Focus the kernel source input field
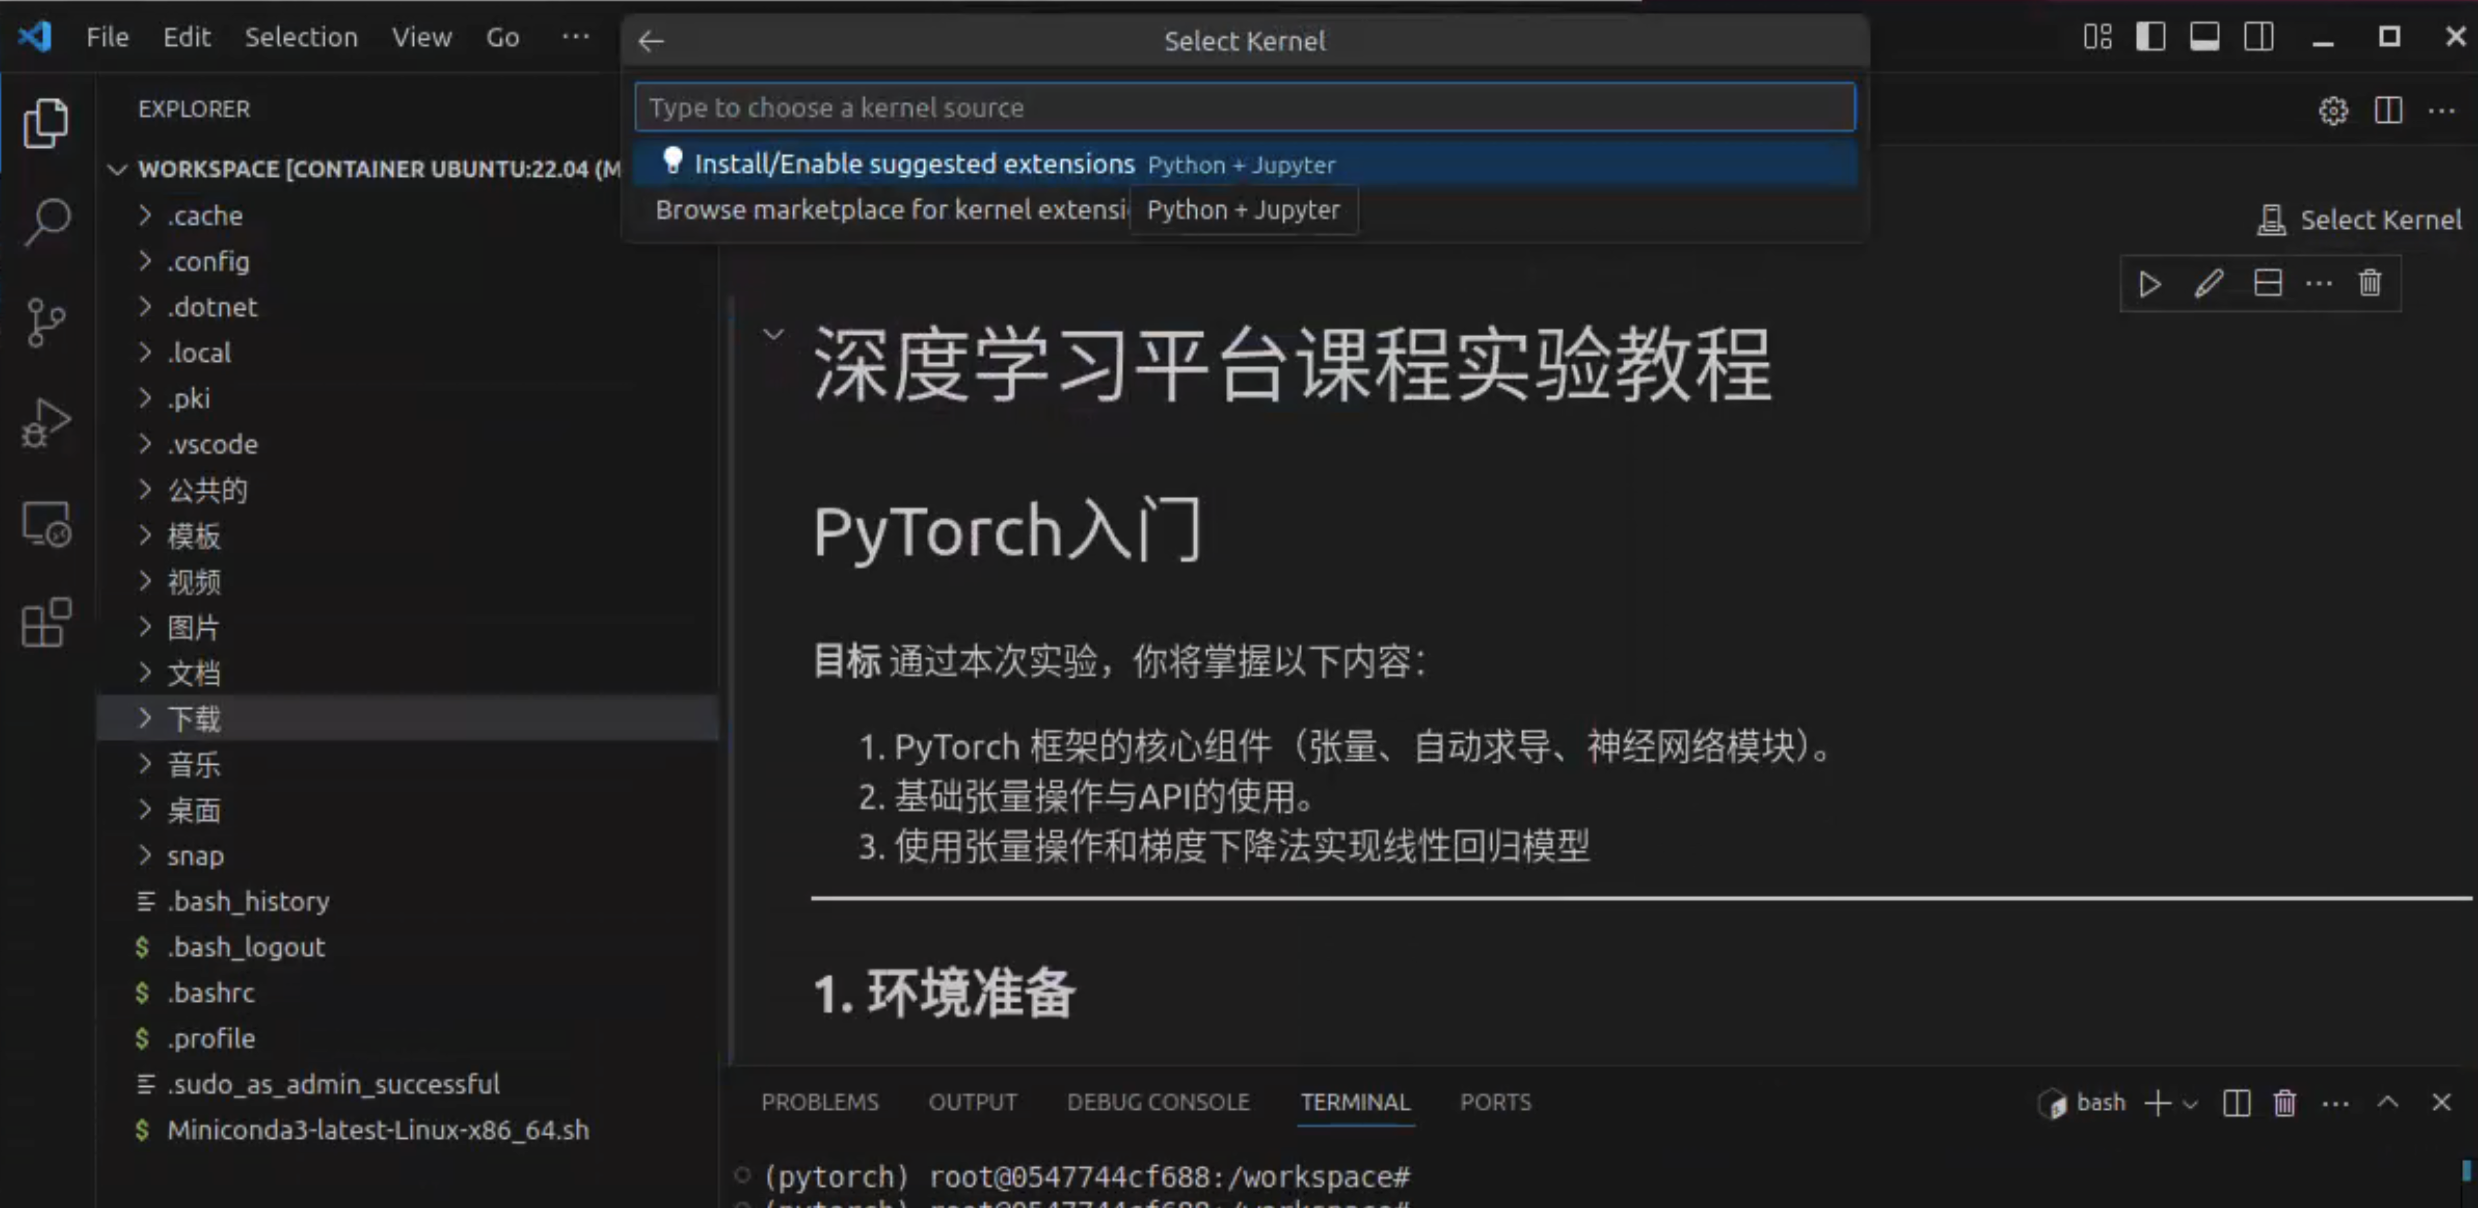The height and width of the screenshot is (1208, 2478). click(1244, 107)
